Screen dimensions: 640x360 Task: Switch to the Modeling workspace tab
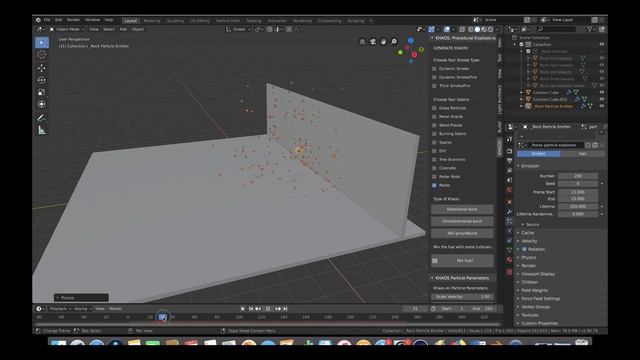coord(152,21)
